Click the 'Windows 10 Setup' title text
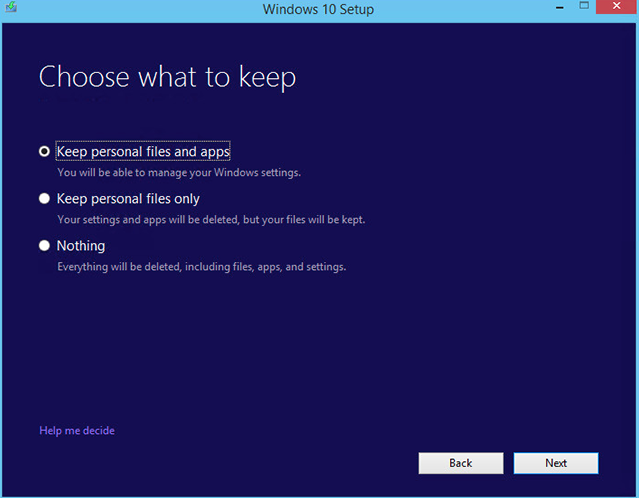The image size is (639, 498). (x=318, y=9)
